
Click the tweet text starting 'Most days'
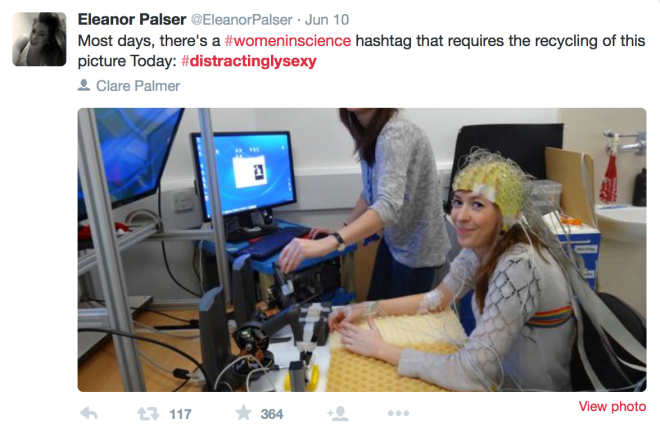point(361,51)
